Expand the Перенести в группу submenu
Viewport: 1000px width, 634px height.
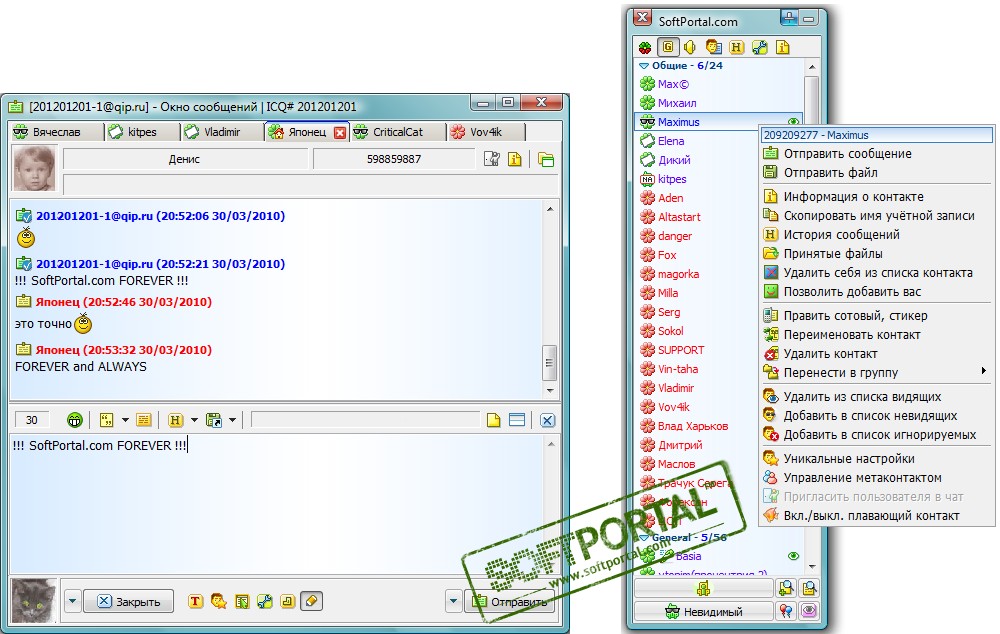[876, 372]
